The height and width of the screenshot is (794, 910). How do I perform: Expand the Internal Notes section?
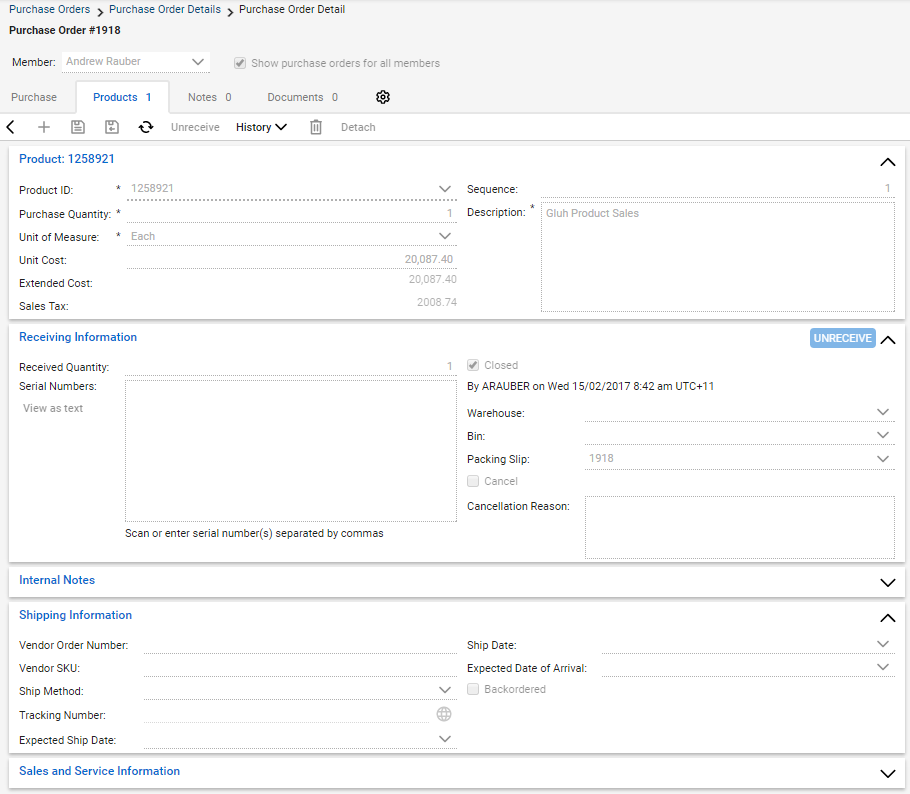(886, 582)
